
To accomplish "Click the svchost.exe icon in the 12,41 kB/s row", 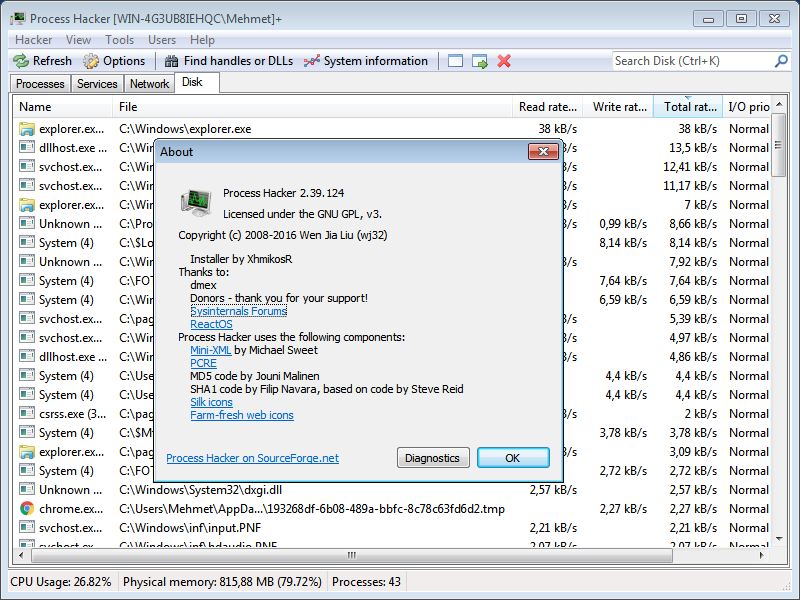I will click(27, 167).
